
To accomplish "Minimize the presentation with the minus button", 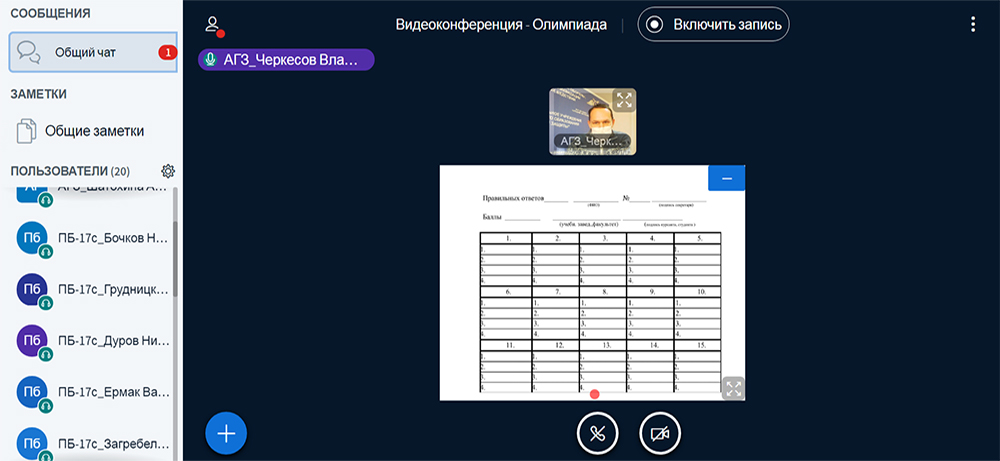I will point(726,178).
